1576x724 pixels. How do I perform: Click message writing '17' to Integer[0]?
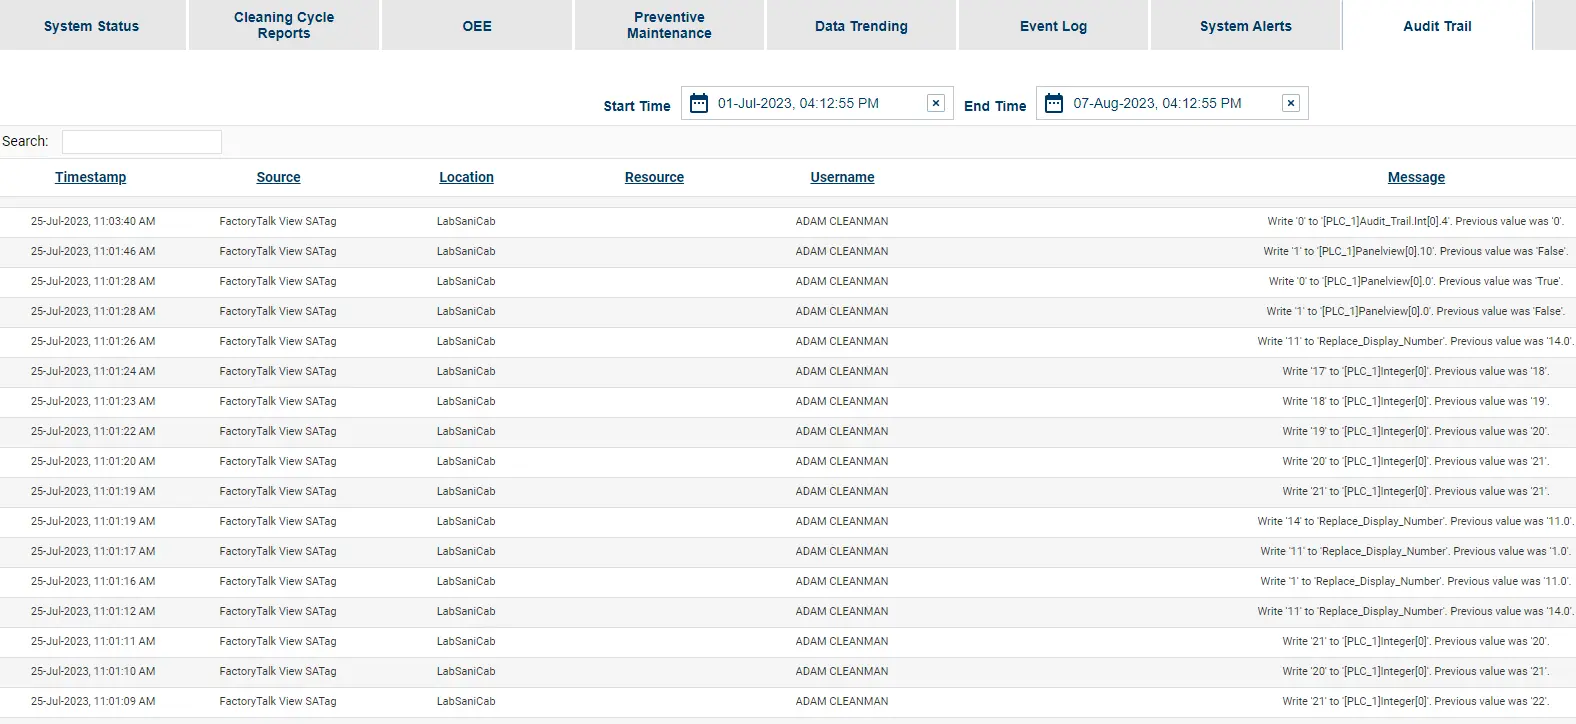coord(1415,371)
